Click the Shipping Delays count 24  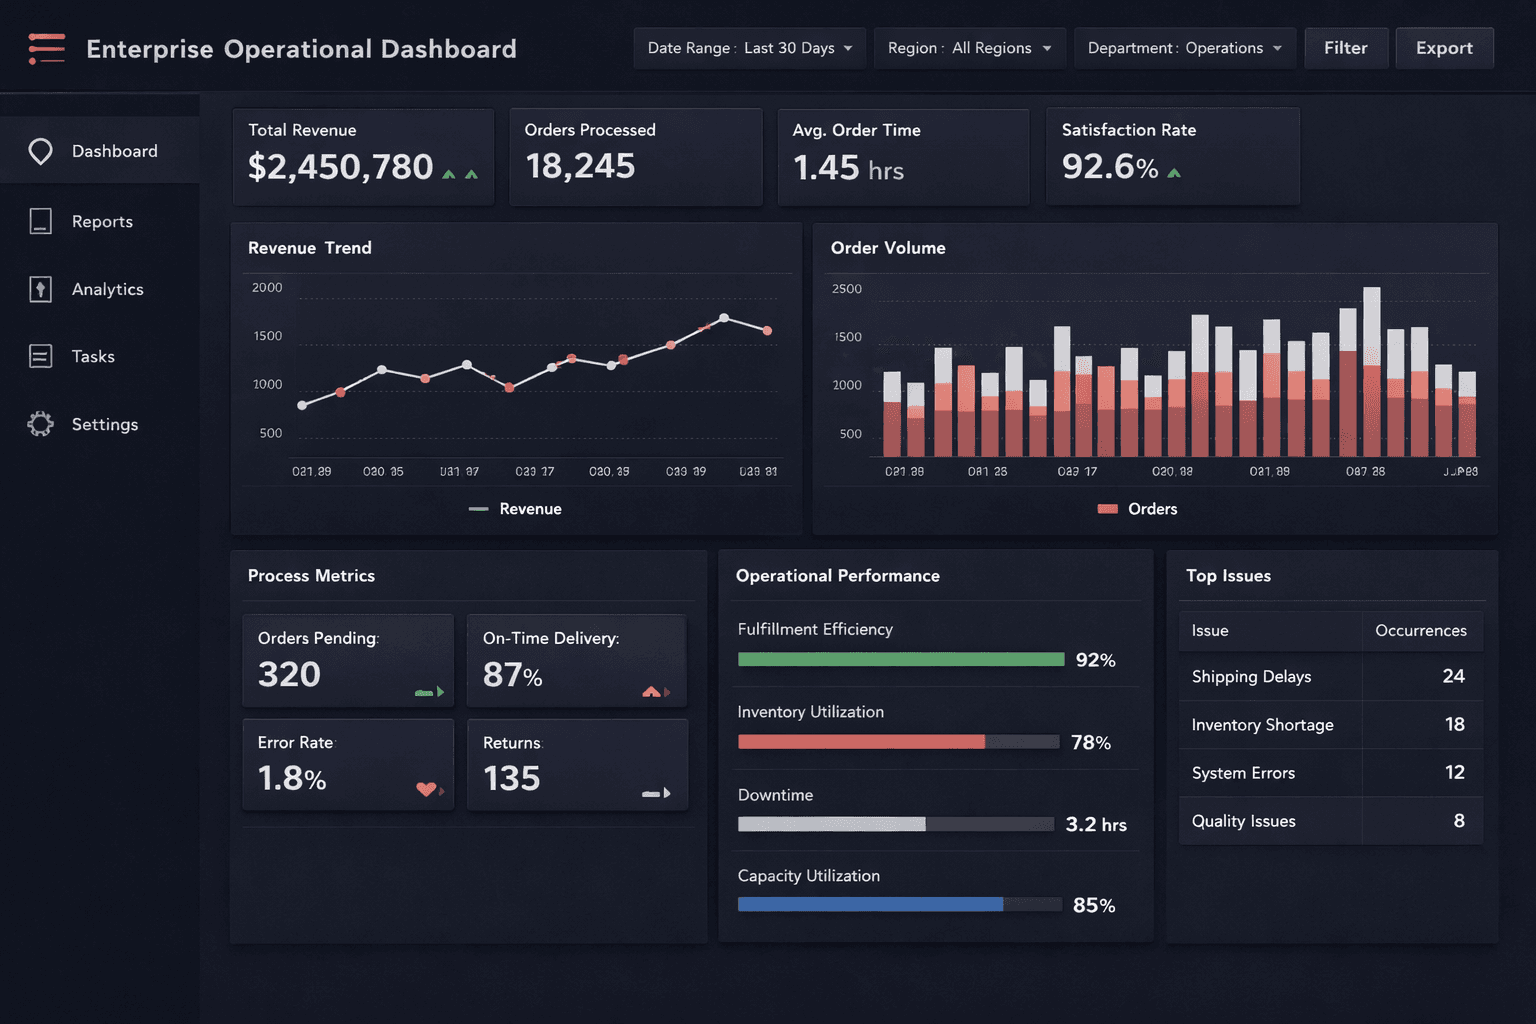pos(1453,676)
